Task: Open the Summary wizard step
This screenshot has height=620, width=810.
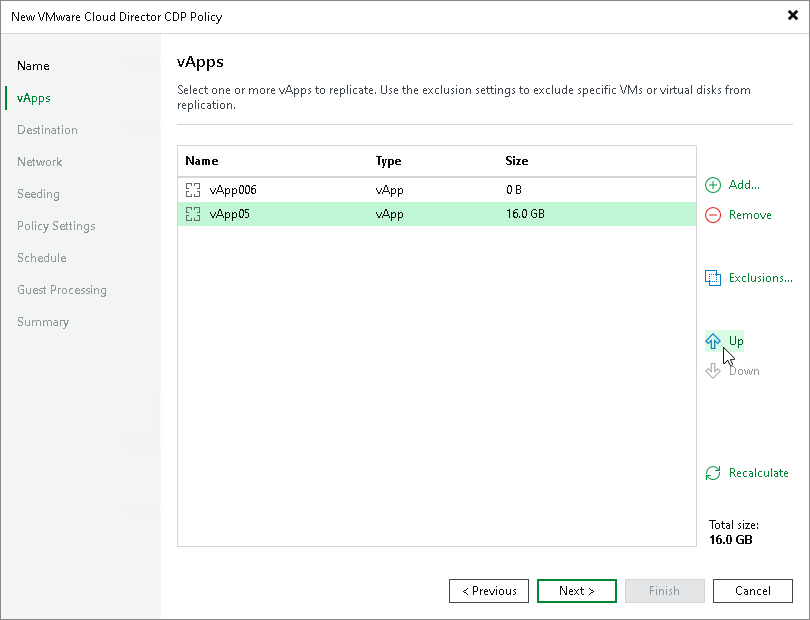Action: (x=43, y=322)
